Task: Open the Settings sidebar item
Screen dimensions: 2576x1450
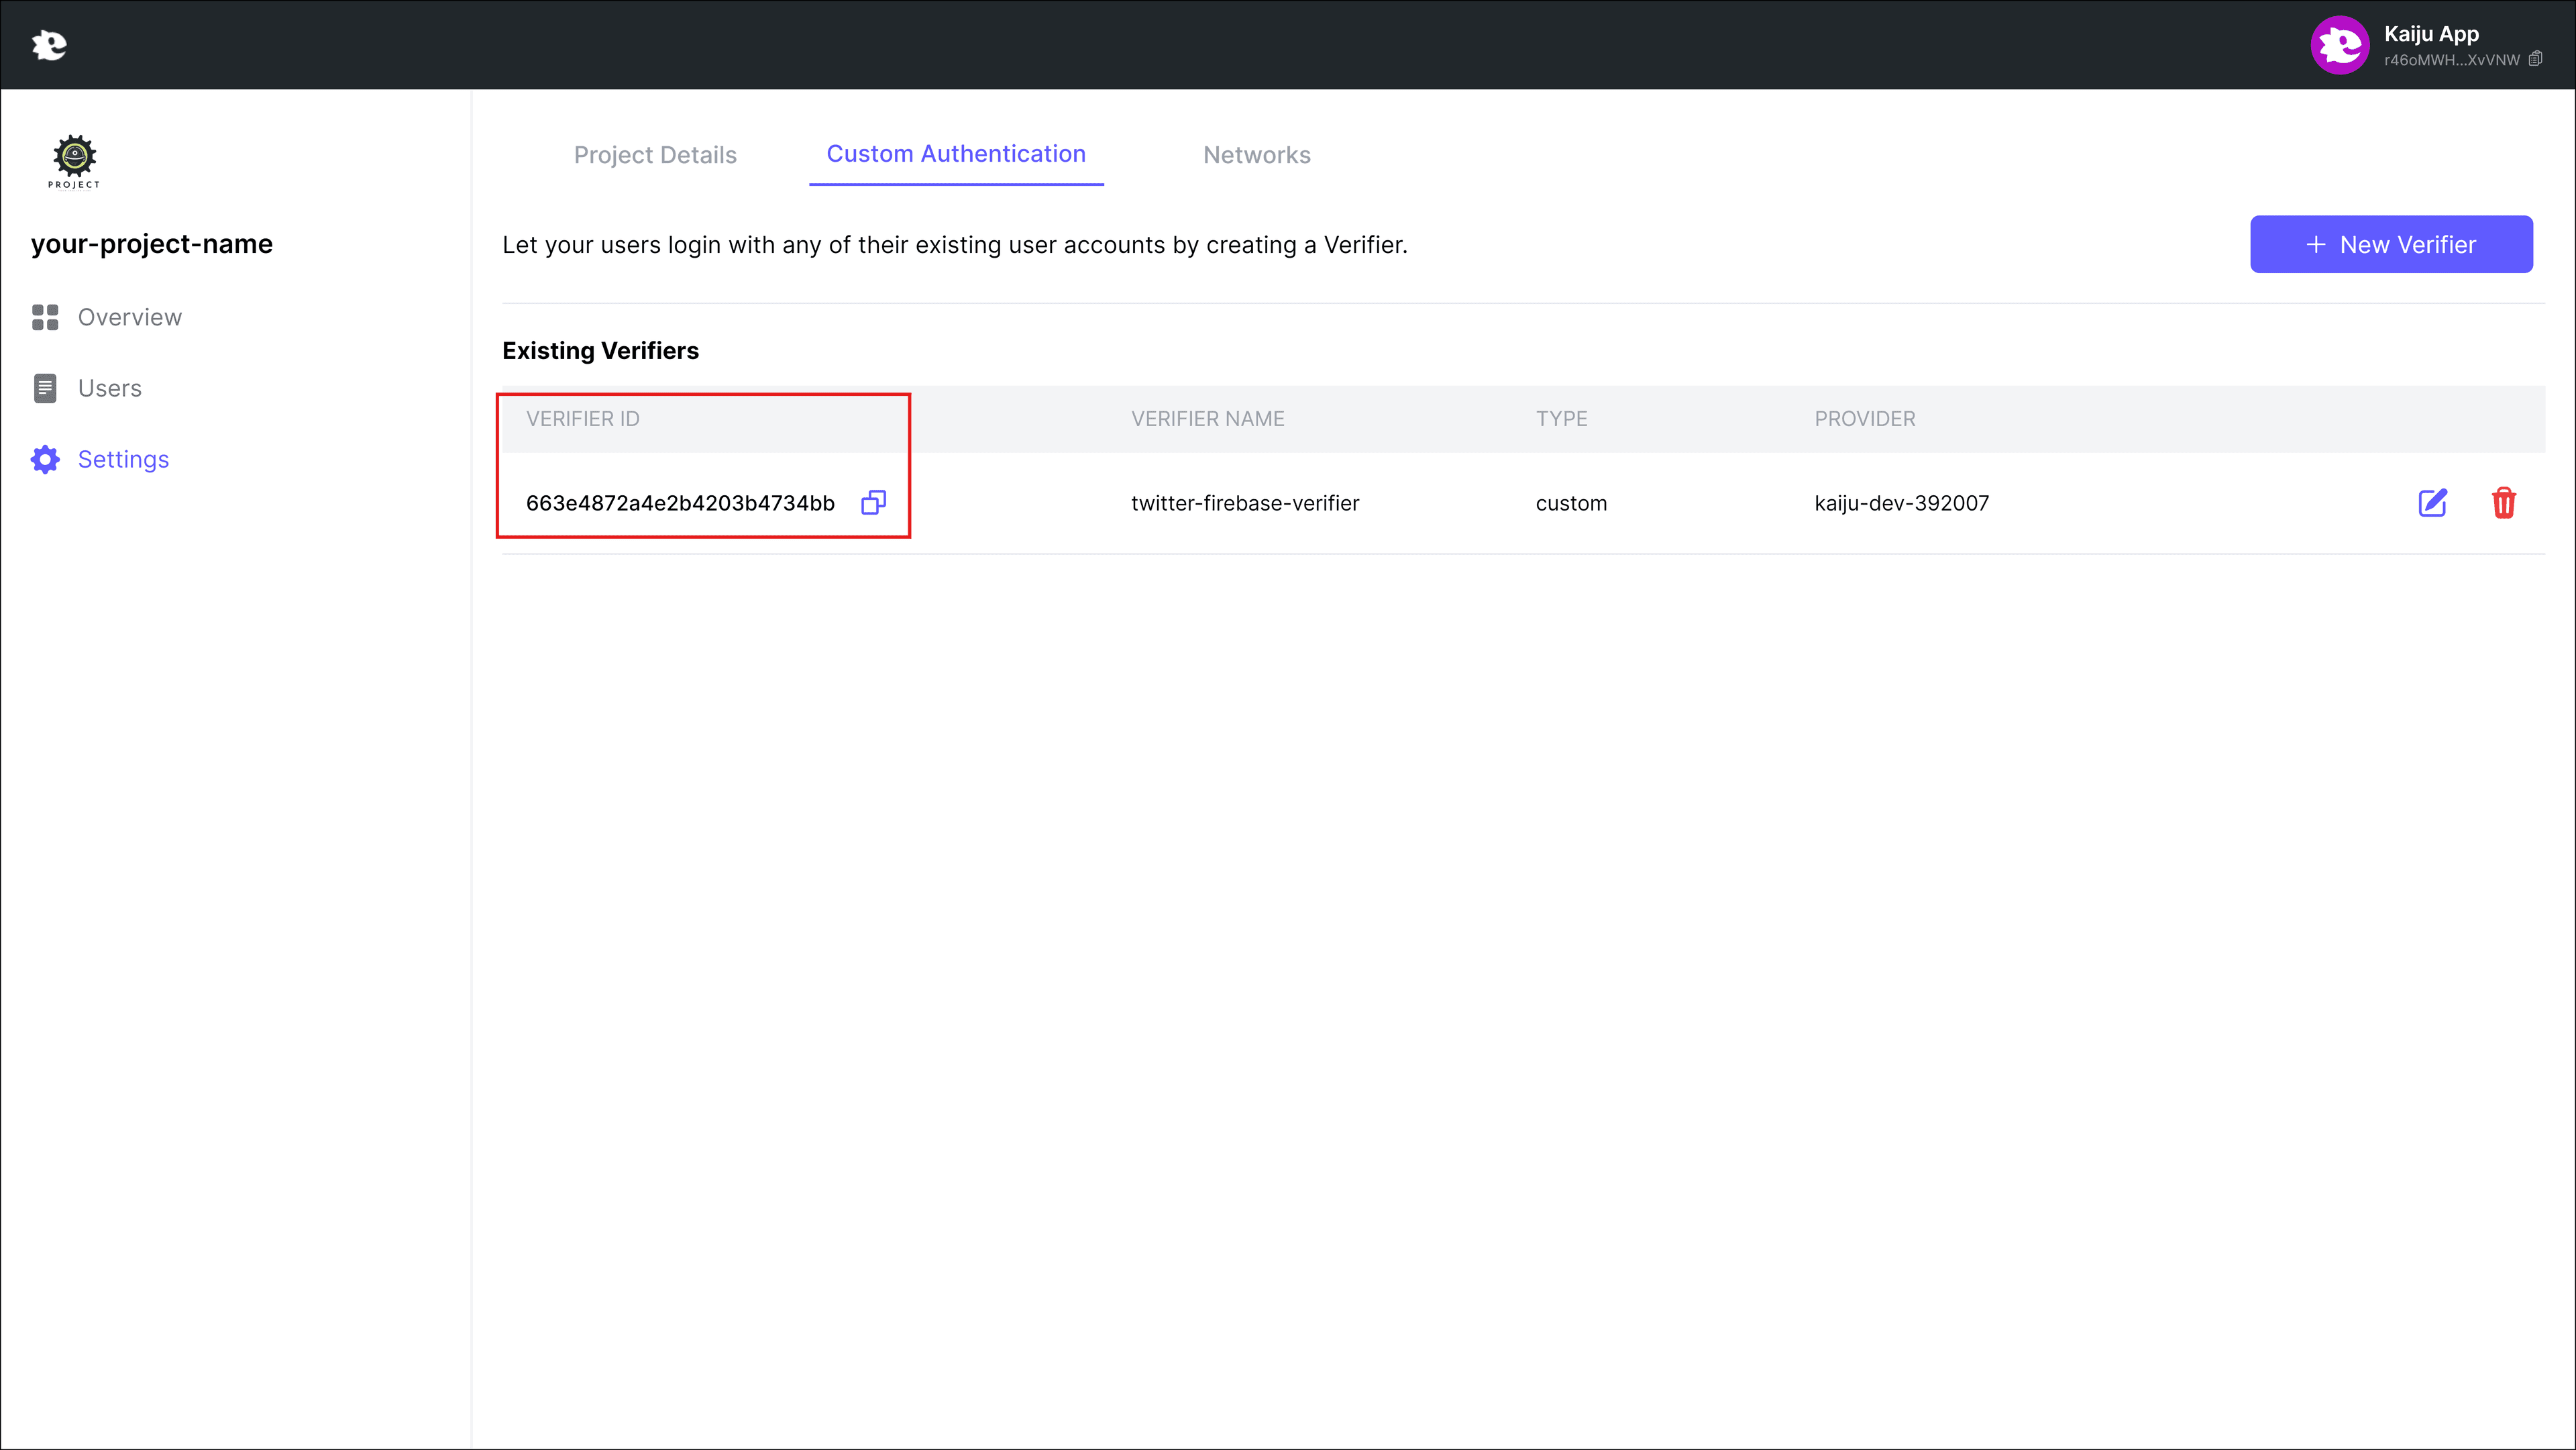Action: click(100, 459)
